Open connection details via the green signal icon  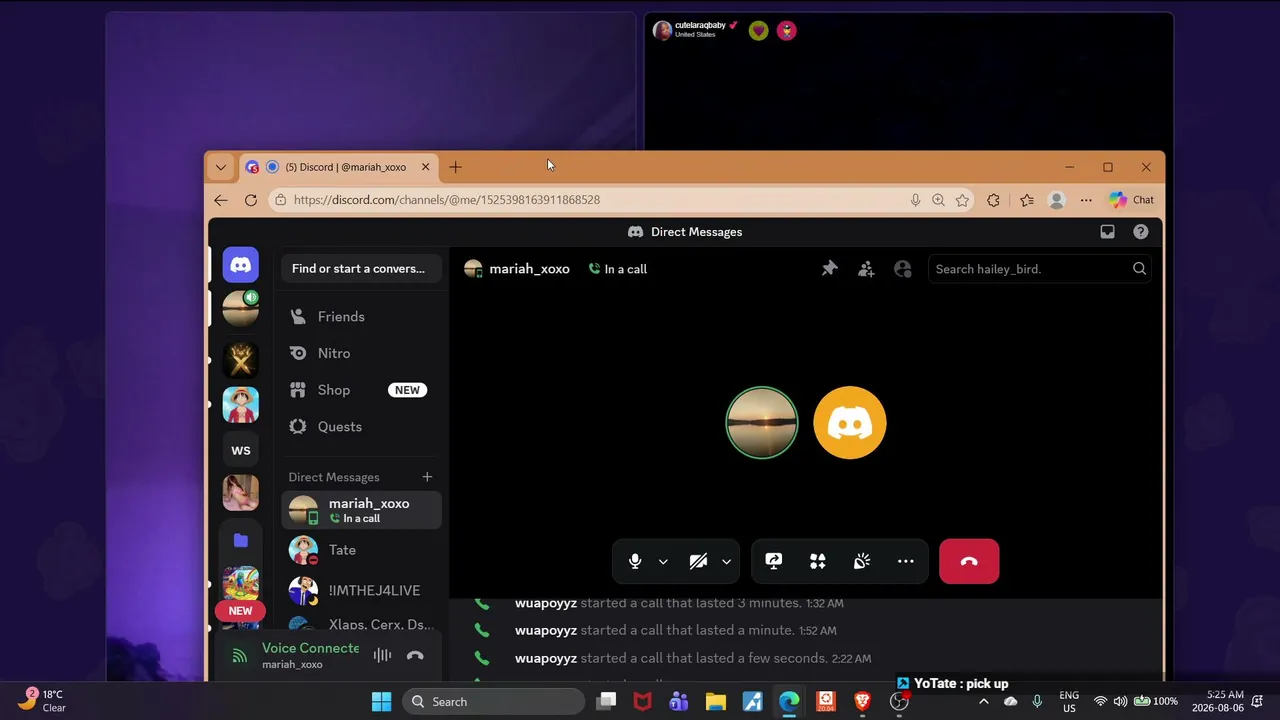click(239, 656)
